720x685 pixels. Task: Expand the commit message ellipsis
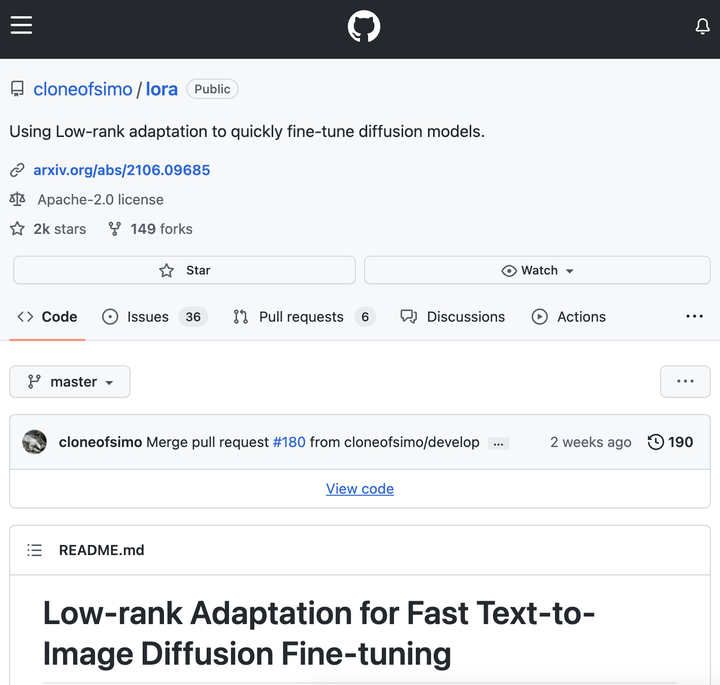point(498,443)
